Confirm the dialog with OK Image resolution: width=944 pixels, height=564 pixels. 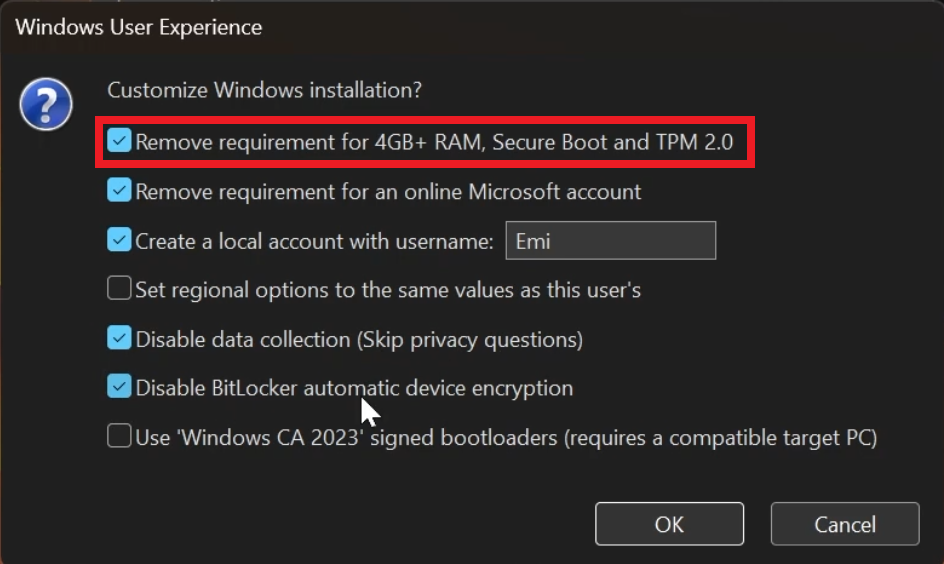point(669,524)
